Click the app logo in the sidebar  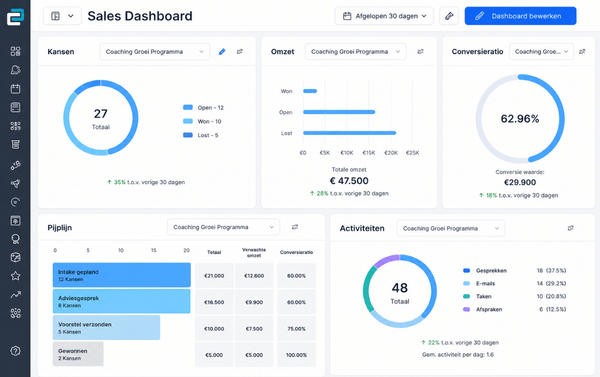[x=15, y=17]
